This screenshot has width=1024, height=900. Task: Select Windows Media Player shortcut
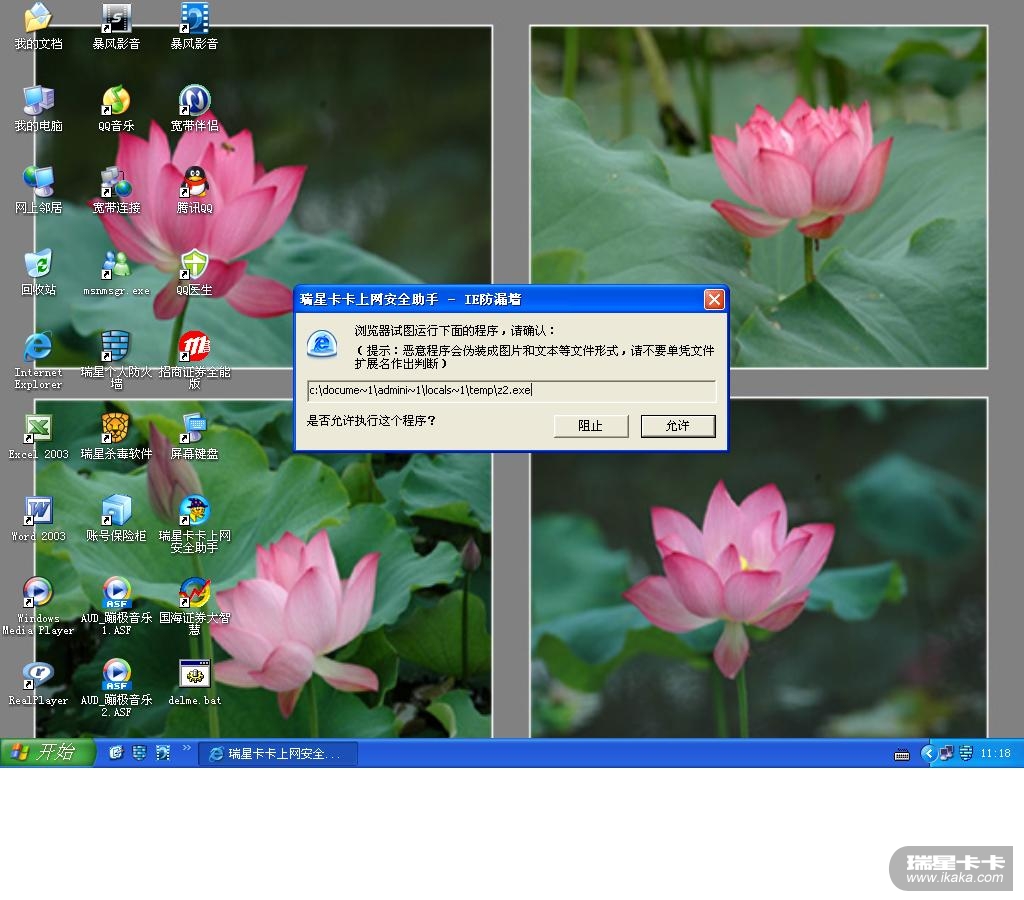pos(38,607)
